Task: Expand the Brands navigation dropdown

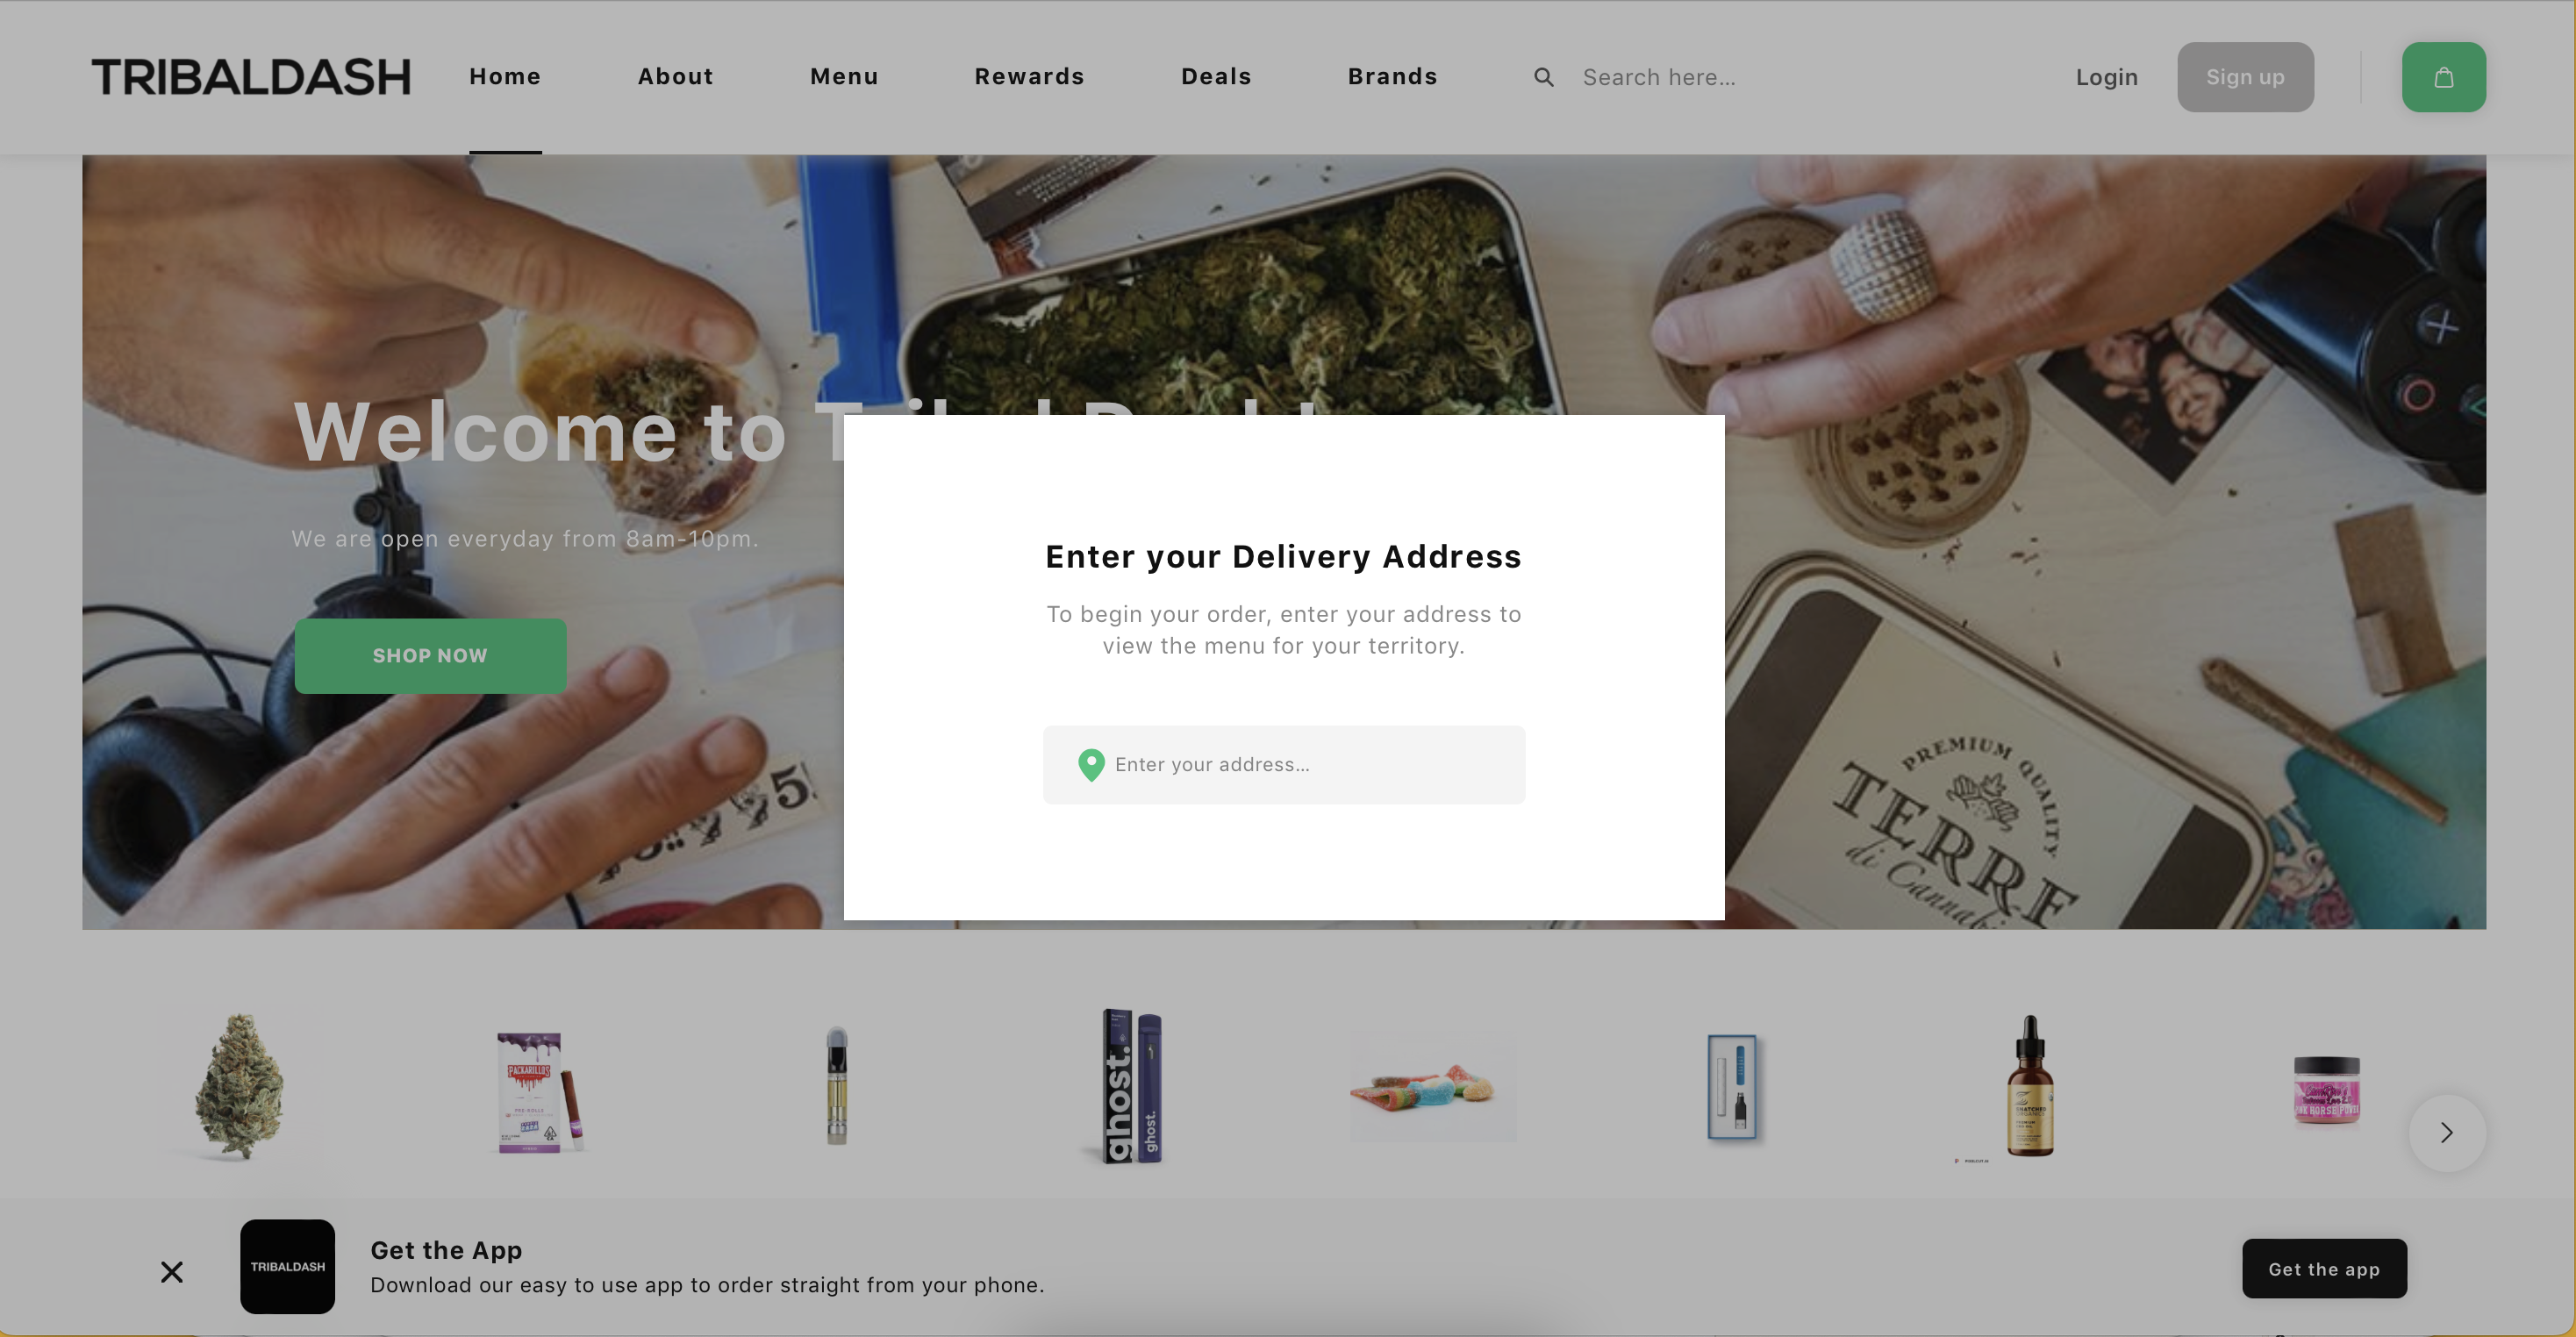Action: point(1392,75)
